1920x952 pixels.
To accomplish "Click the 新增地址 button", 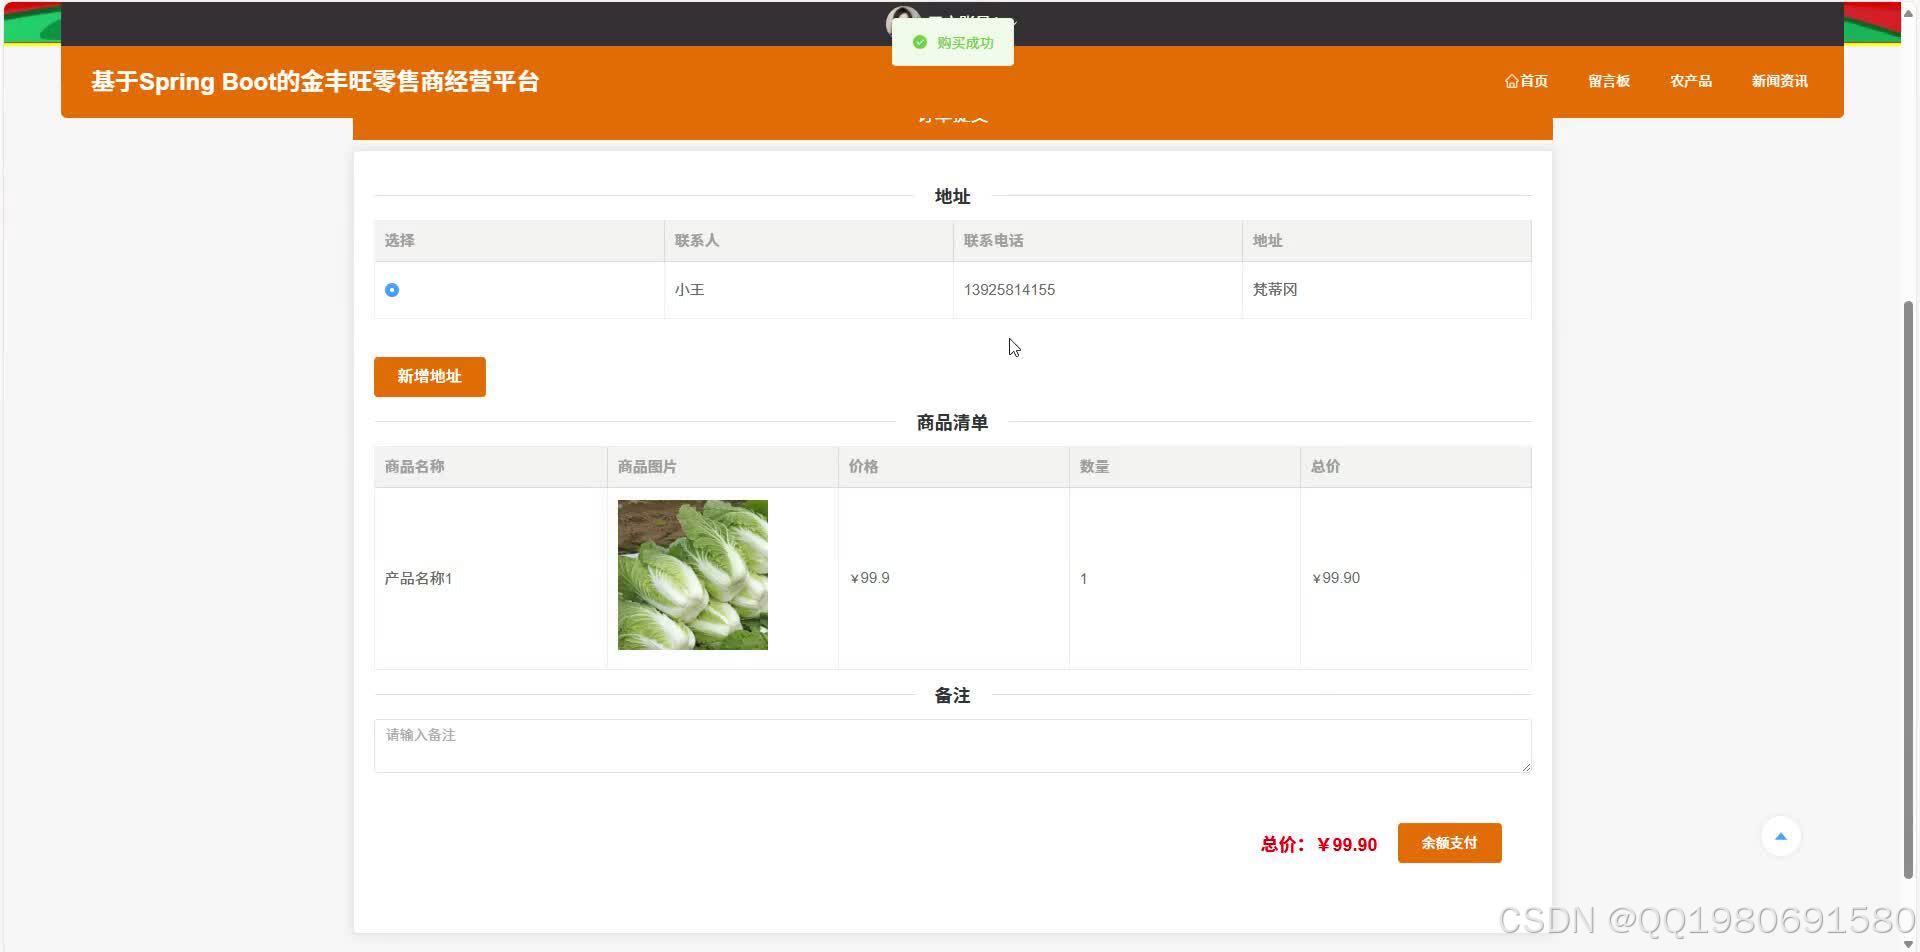I will point(429,377).
